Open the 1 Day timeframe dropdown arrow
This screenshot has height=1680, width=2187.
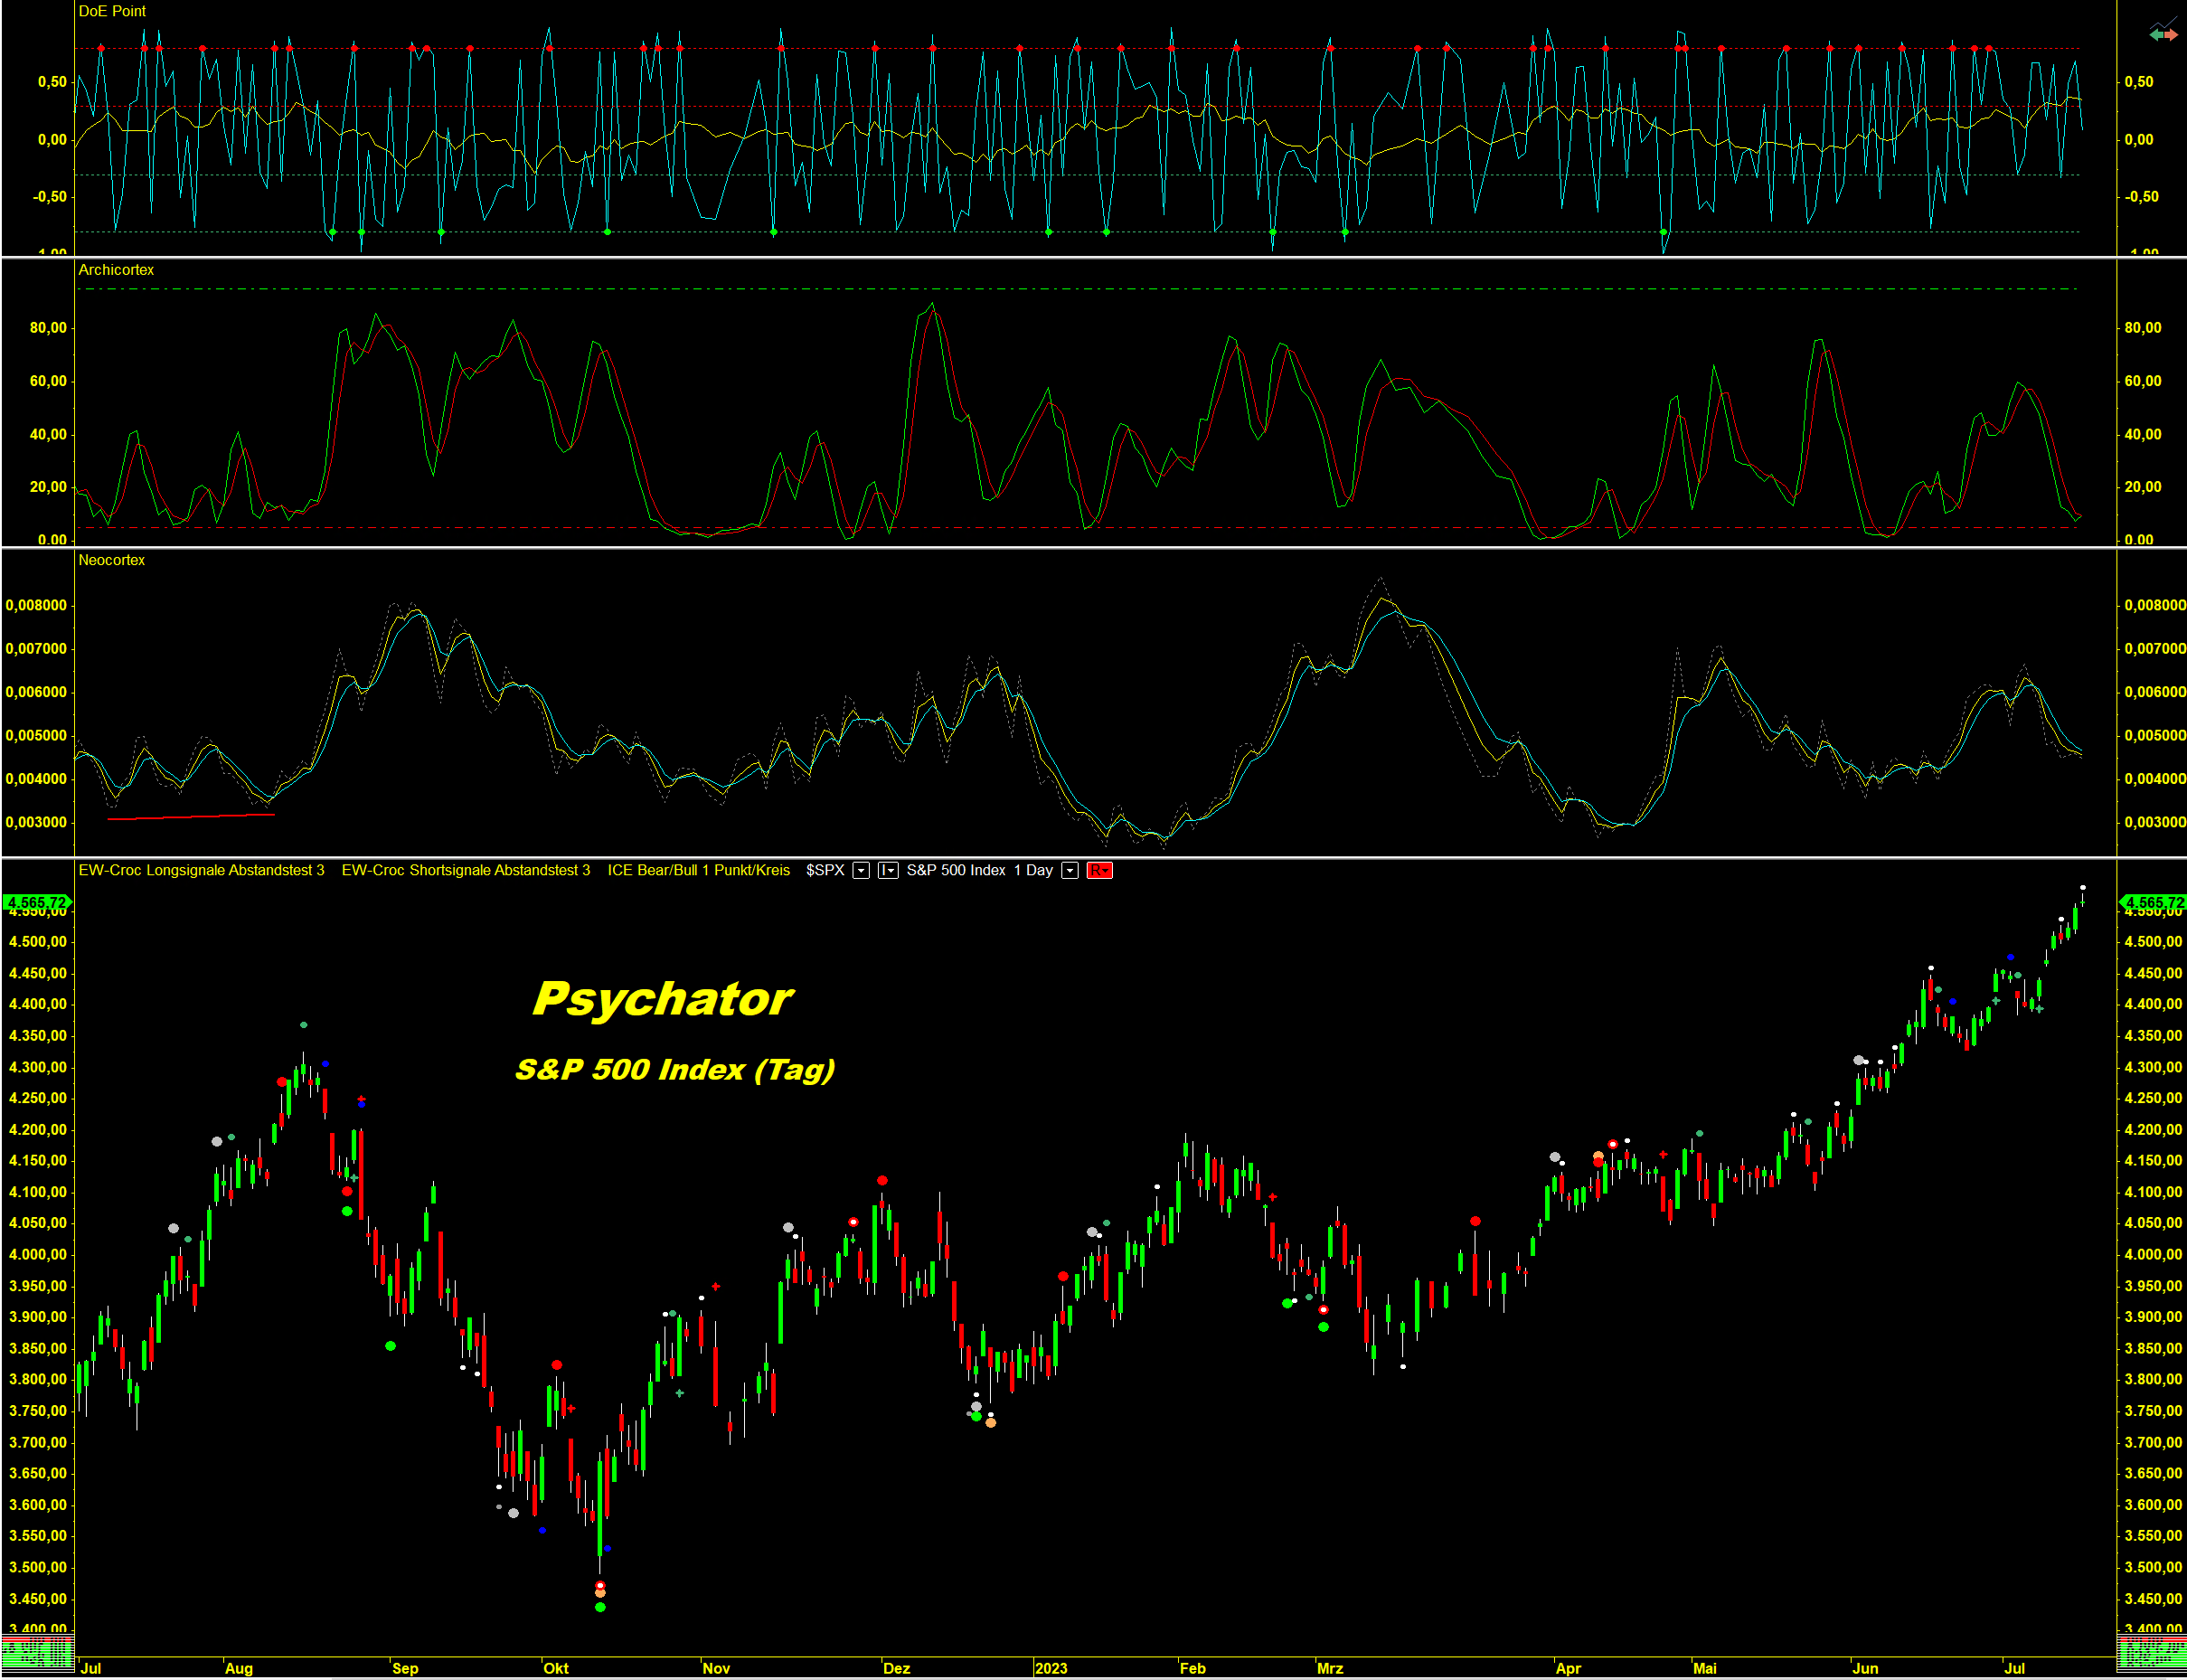pos(1069,870)
